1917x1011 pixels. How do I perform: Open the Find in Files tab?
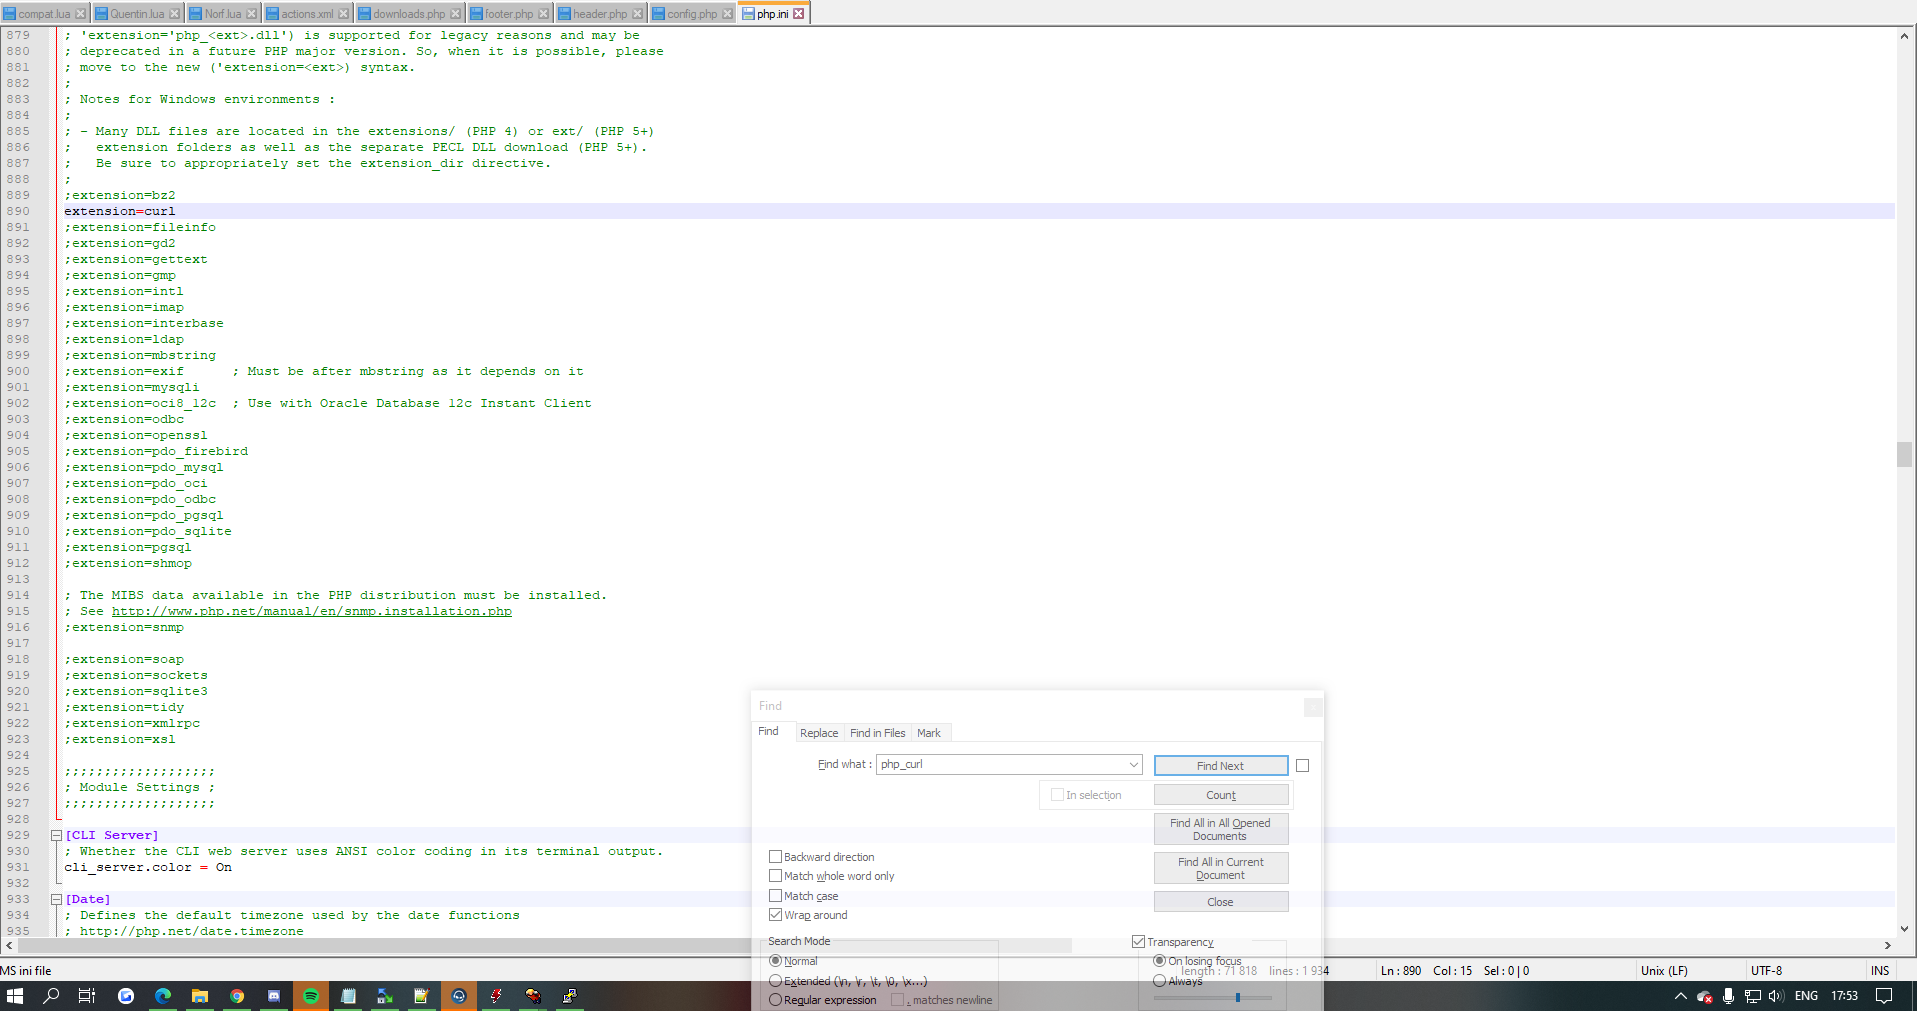pyautogui.click(x=877, y=733)
